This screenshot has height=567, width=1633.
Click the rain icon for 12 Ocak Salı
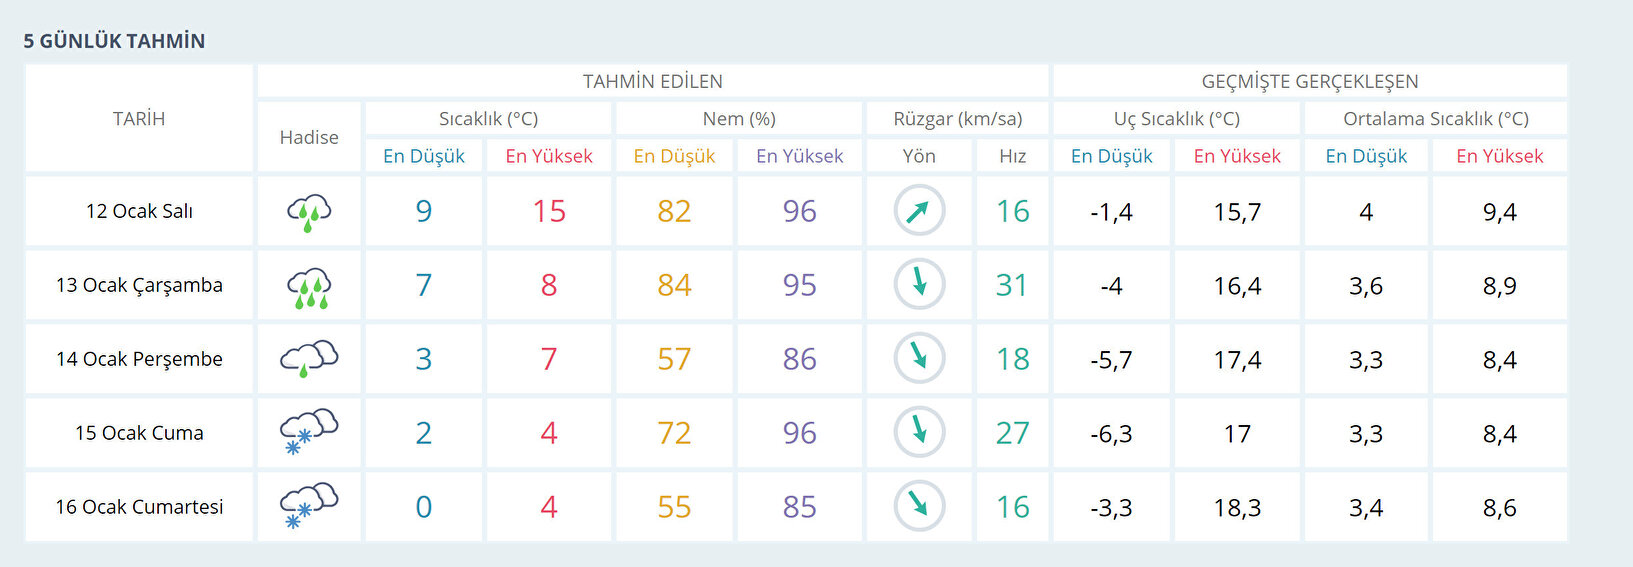309,212
